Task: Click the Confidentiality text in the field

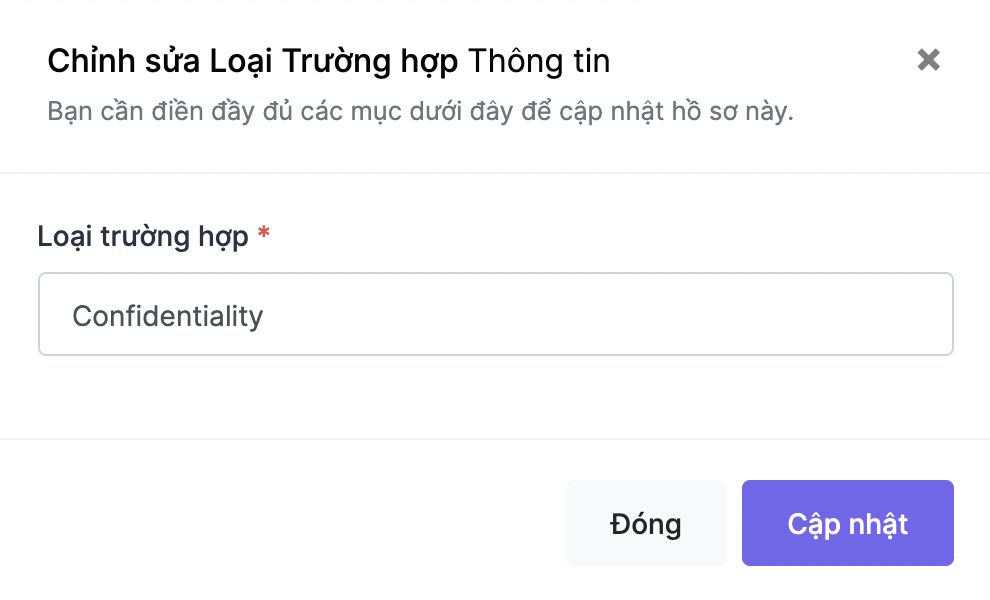Action: point(167,316)
